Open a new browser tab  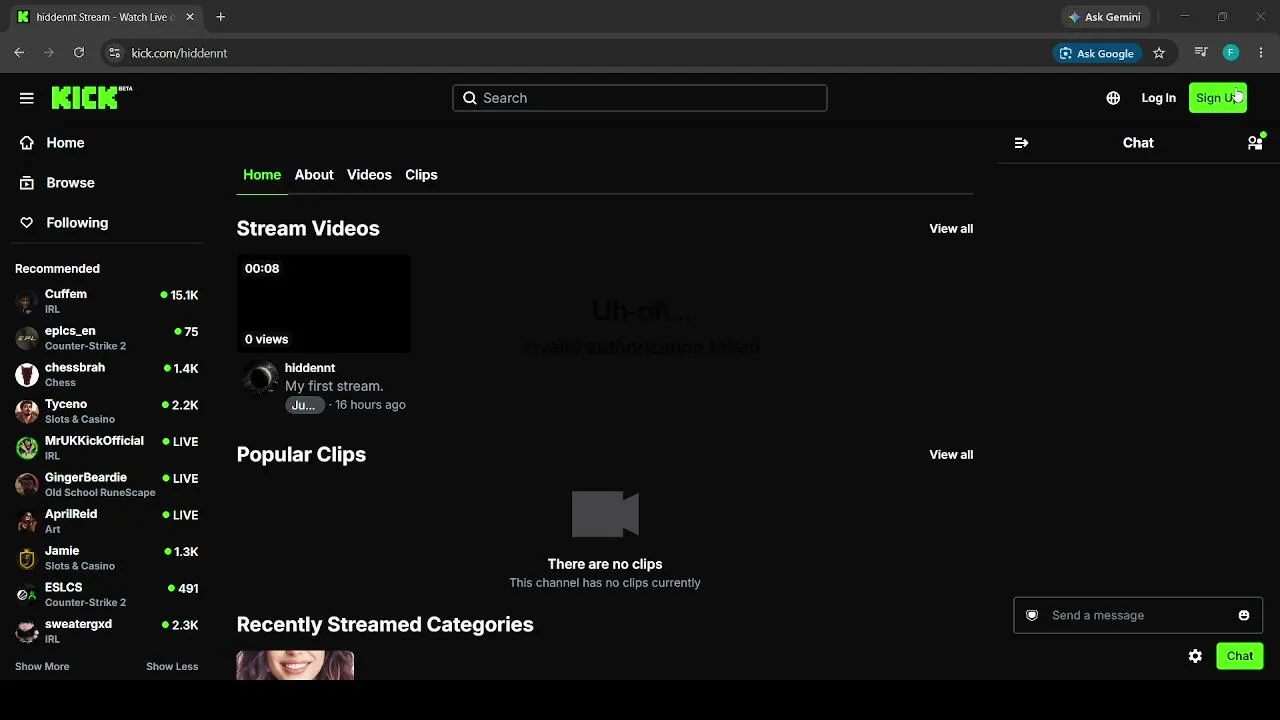[x=221, y=17]
